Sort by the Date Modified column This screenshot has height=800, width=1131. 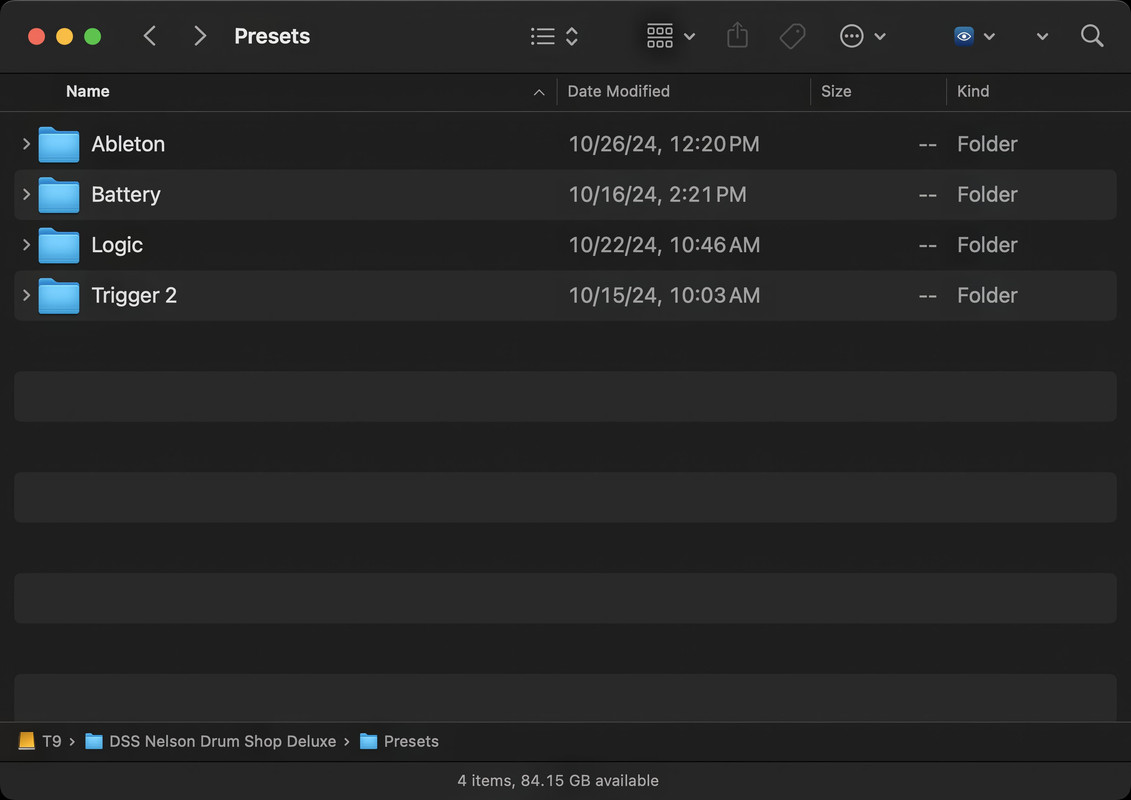click(x=618, y=91)
